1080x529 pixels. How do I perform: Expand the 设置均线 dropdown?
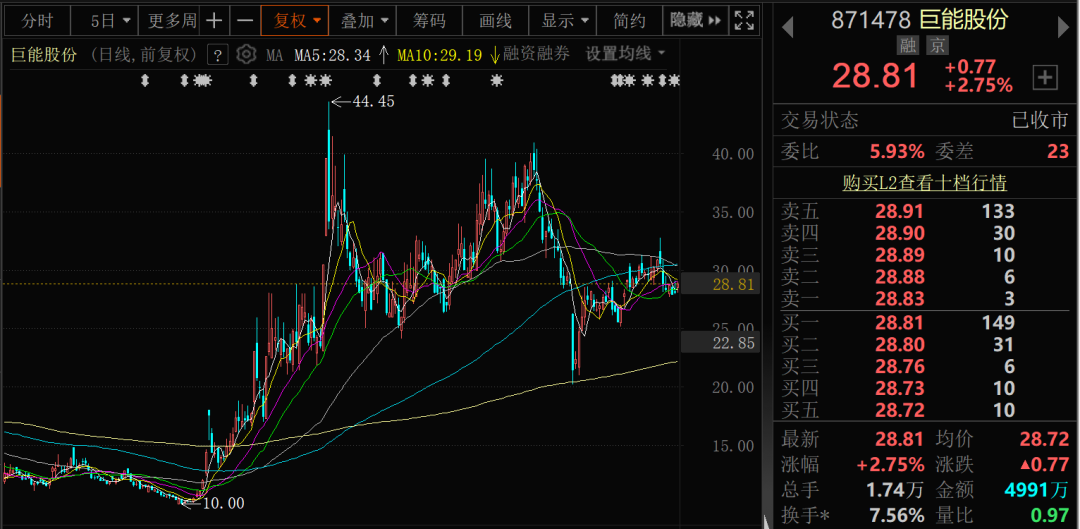coord(625,54)
